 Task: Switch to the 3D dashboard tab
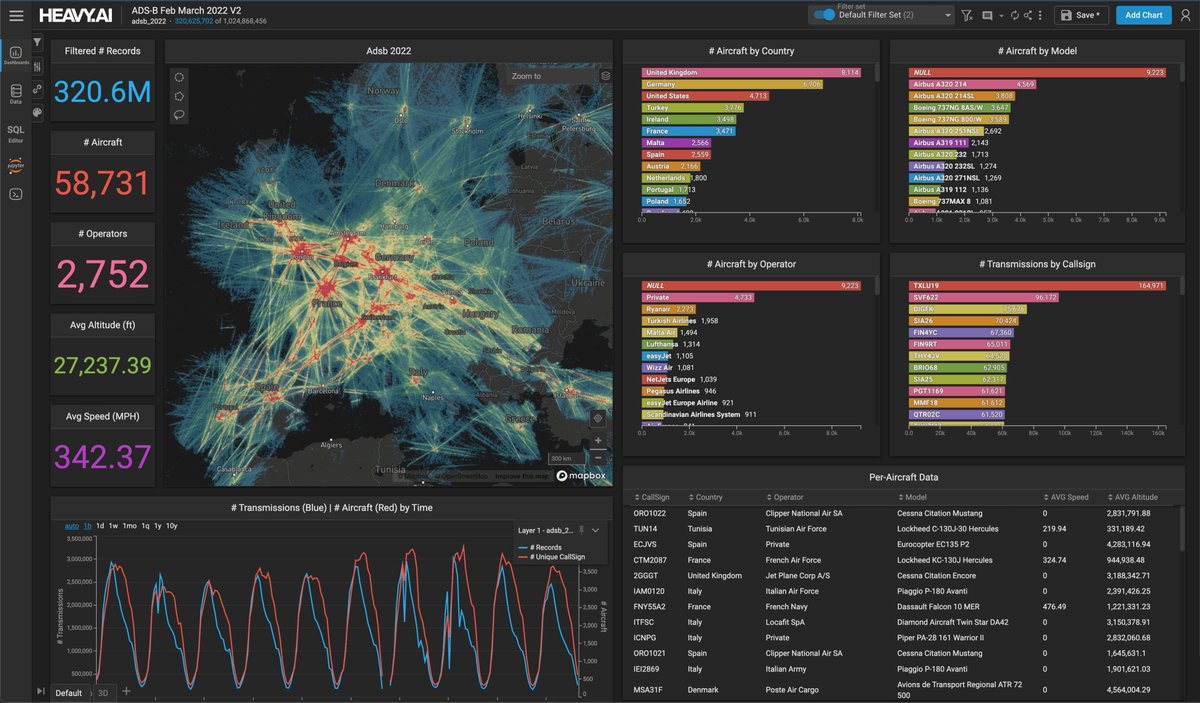coord(102,692)
